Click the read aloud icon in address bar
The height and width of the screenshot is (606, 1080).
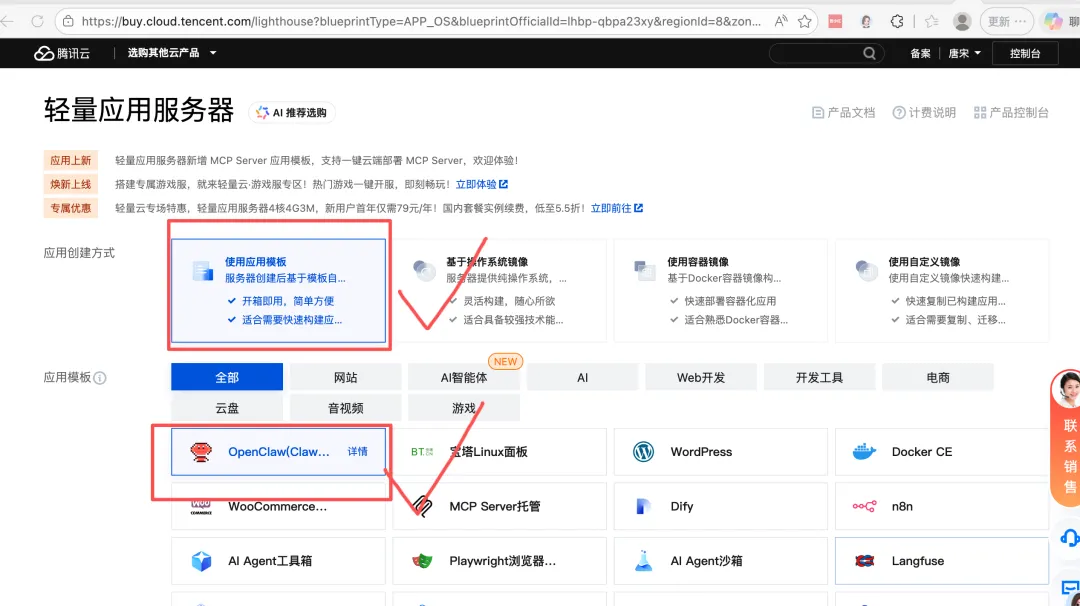pyautogui.click(x=780, y=21)
